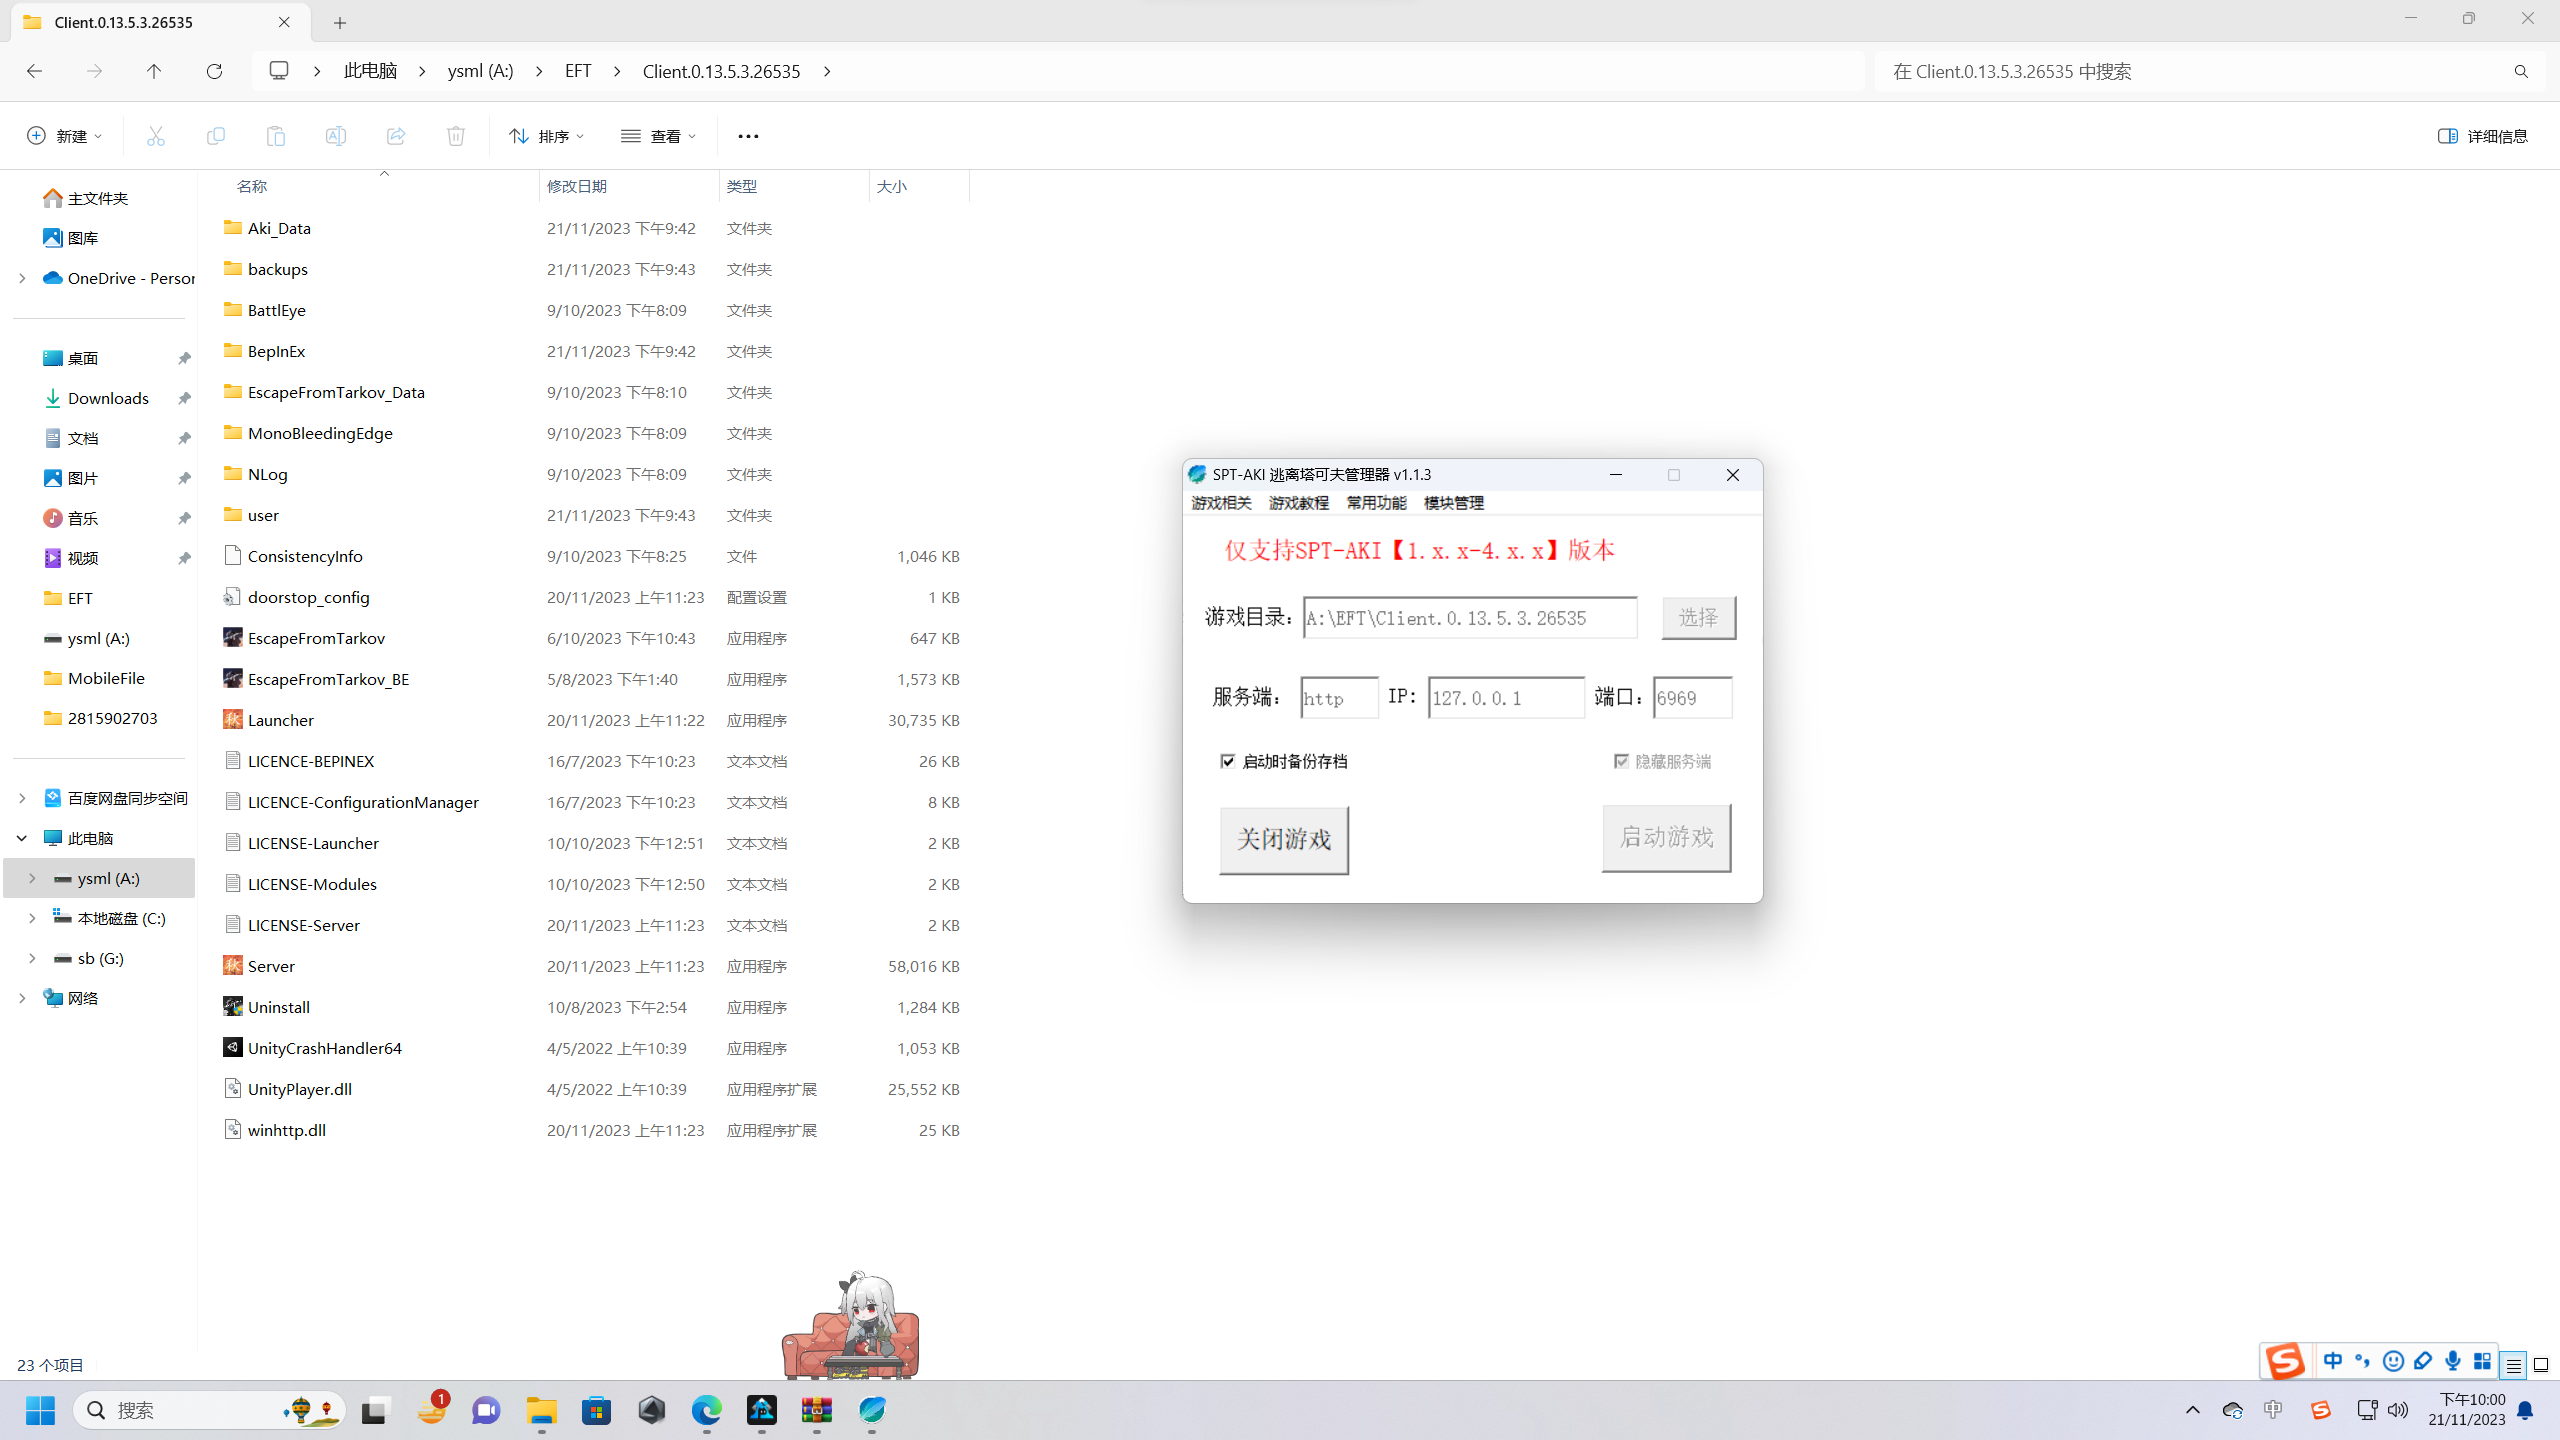Toggle the 隐藏服务端 checkbox
Viewport: 2560px width, 1440px height.
tap(1621, 761)
